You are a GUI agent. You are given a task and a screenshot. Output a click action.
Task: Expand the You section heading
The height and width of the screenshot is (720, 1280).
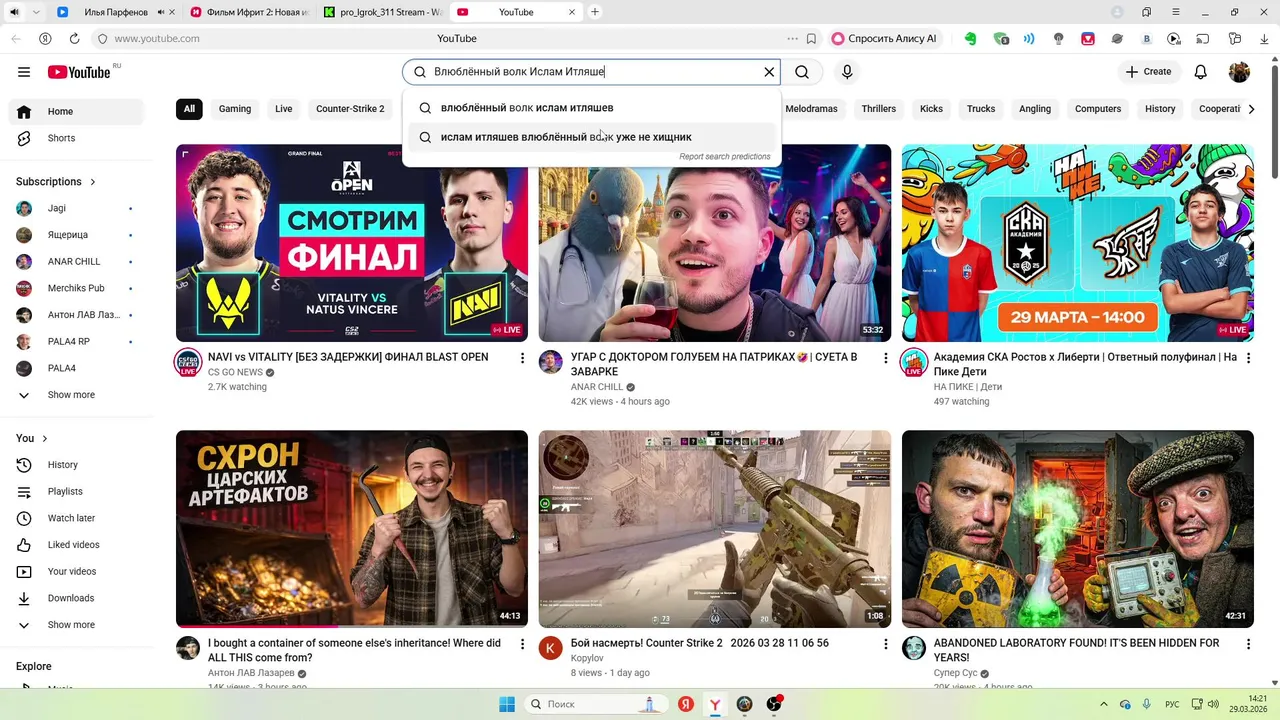click(32, 438)
